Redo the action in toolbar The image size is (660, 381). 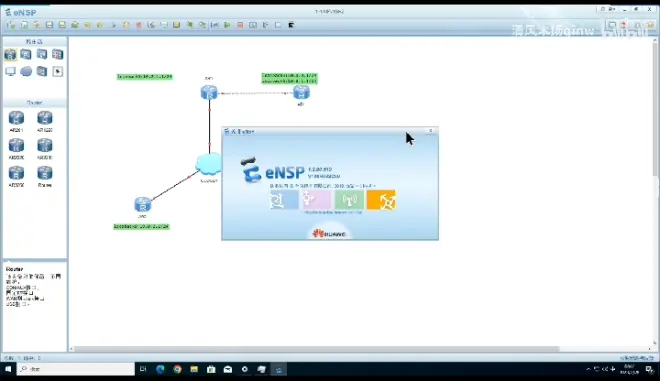[100, 25]
